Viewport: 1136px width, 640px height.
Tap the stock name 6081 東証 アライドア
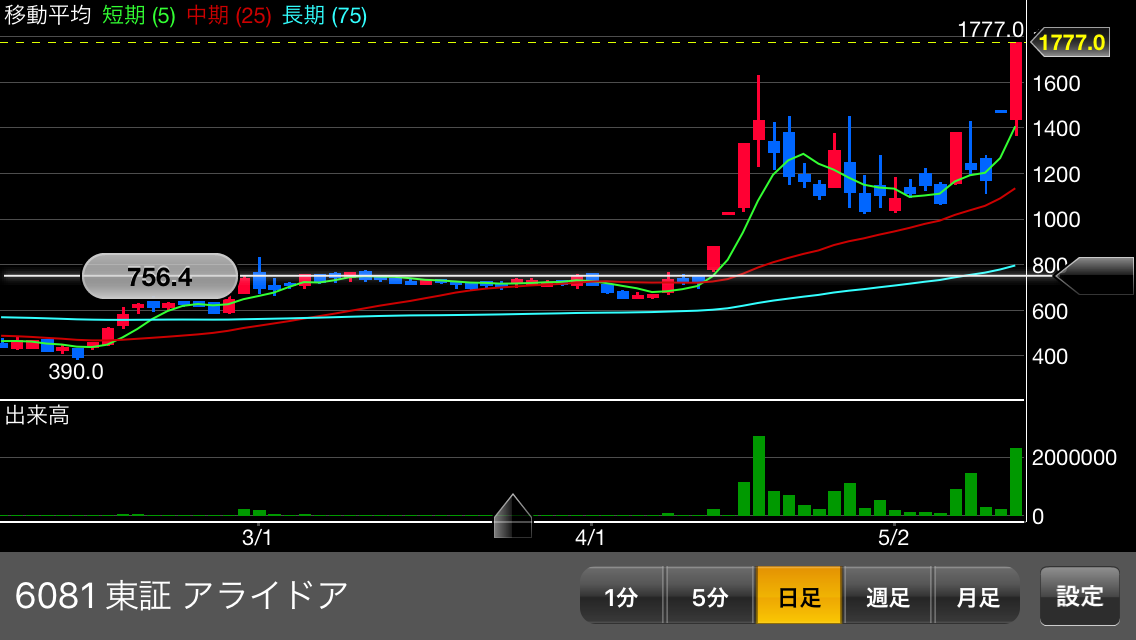(x=182, y=596)
